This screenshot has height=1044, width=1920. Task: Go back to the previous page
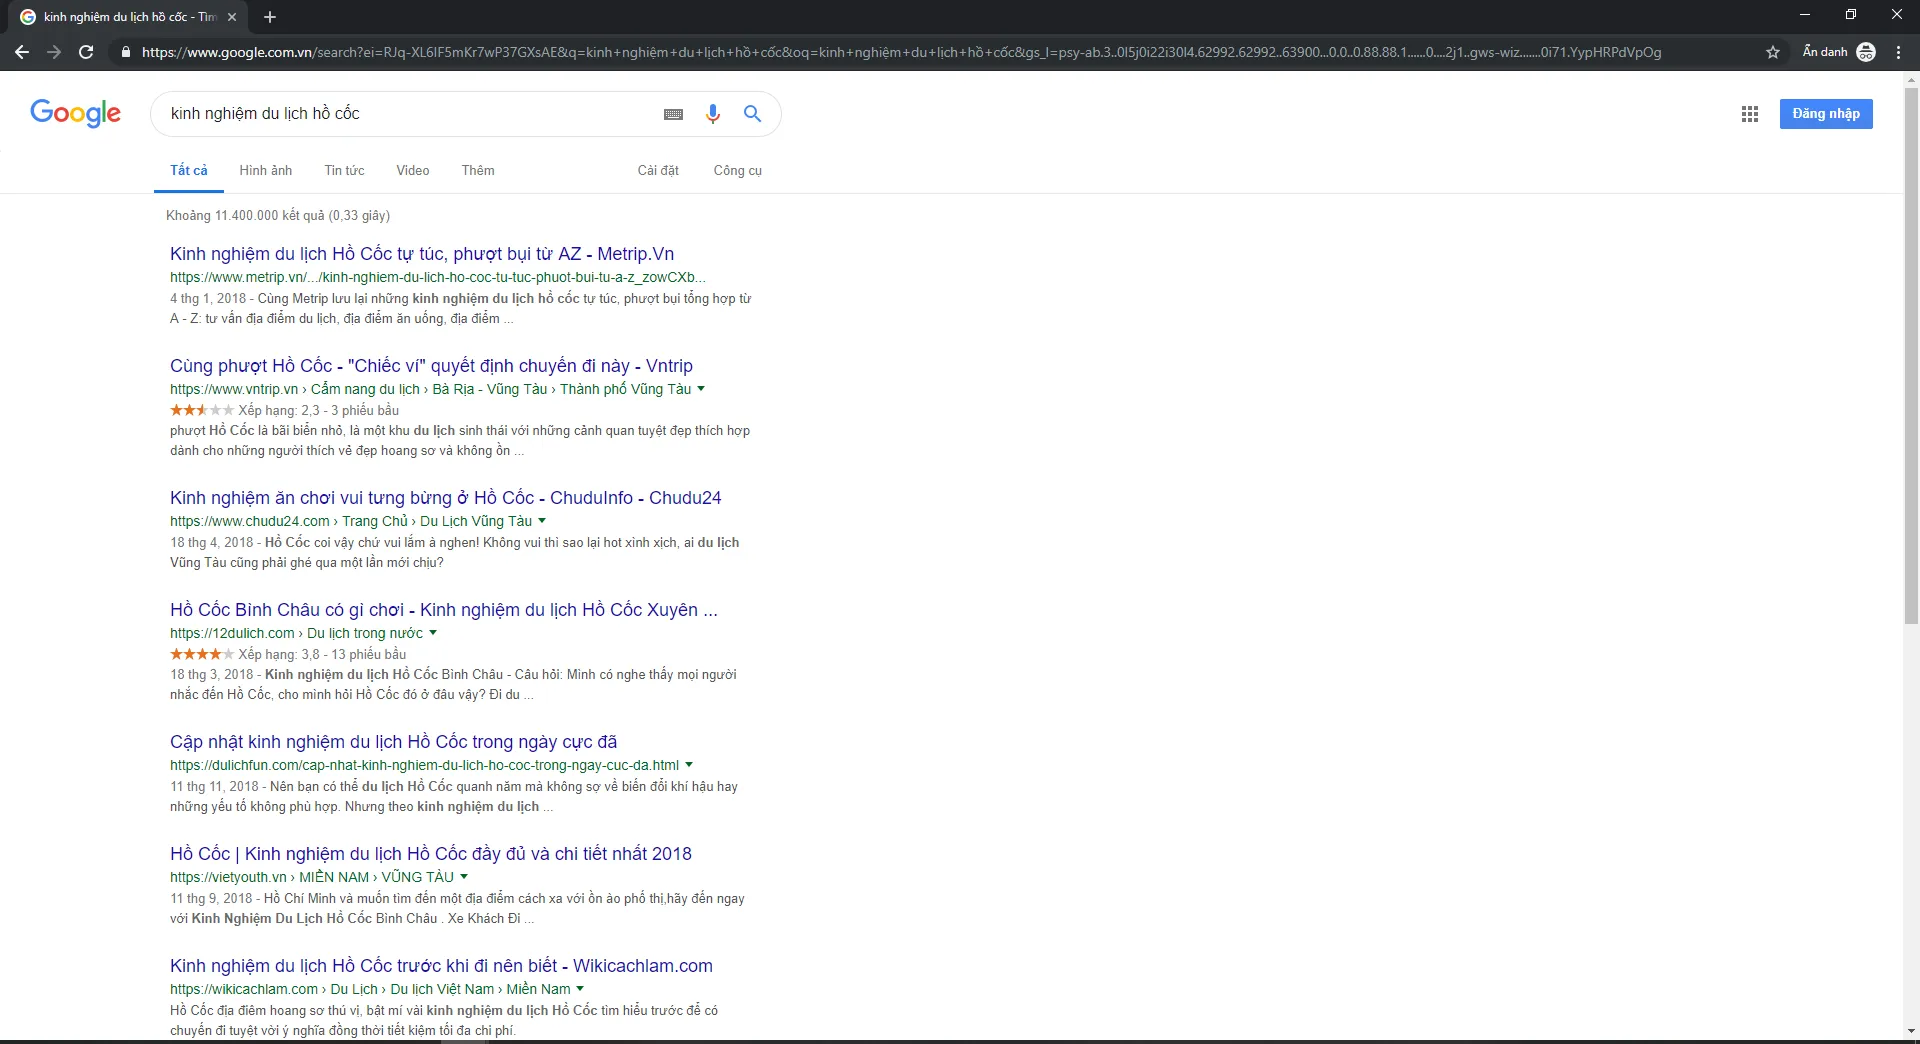click(22, 52)
